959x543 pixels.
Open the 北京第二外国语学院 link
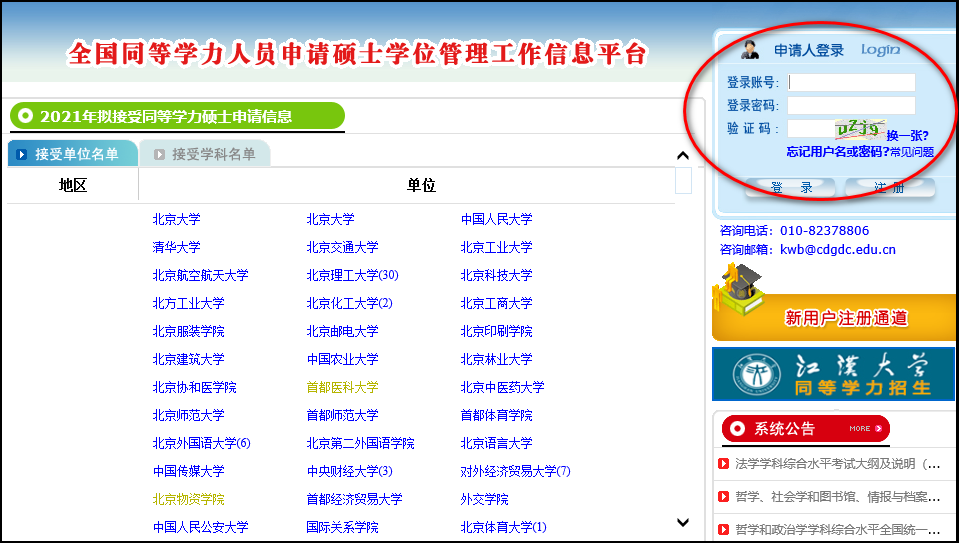(x=360, y=443)
